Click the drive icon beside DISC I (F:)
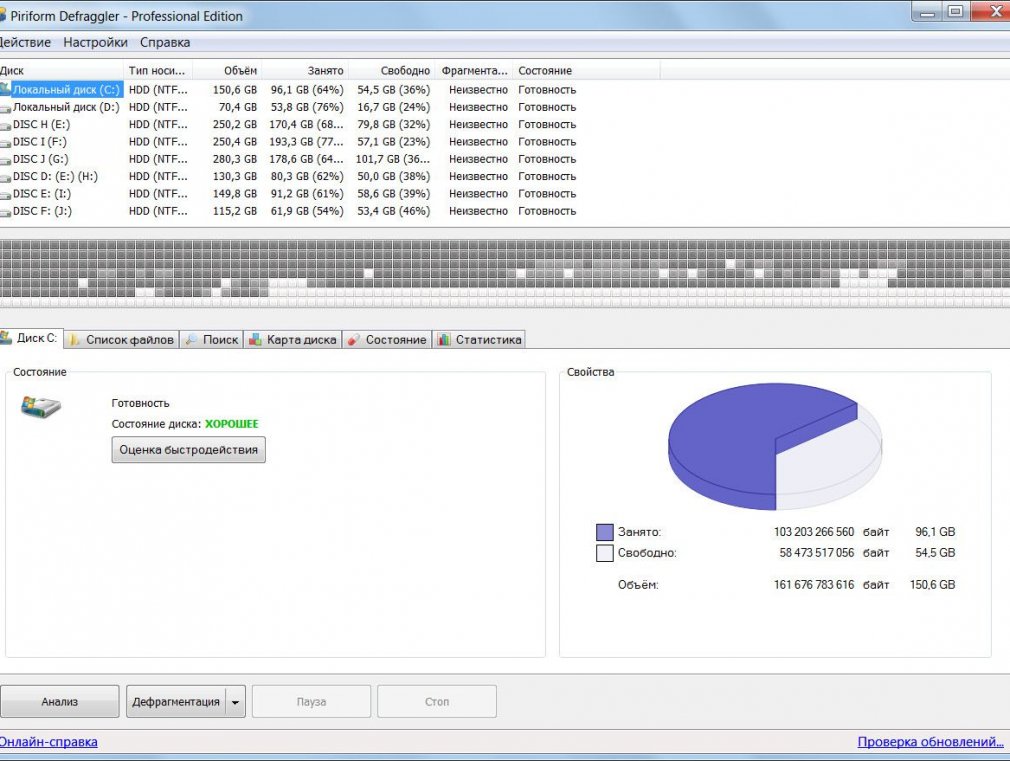This screenshot has height=761, width=1010. tap(5, 142)
